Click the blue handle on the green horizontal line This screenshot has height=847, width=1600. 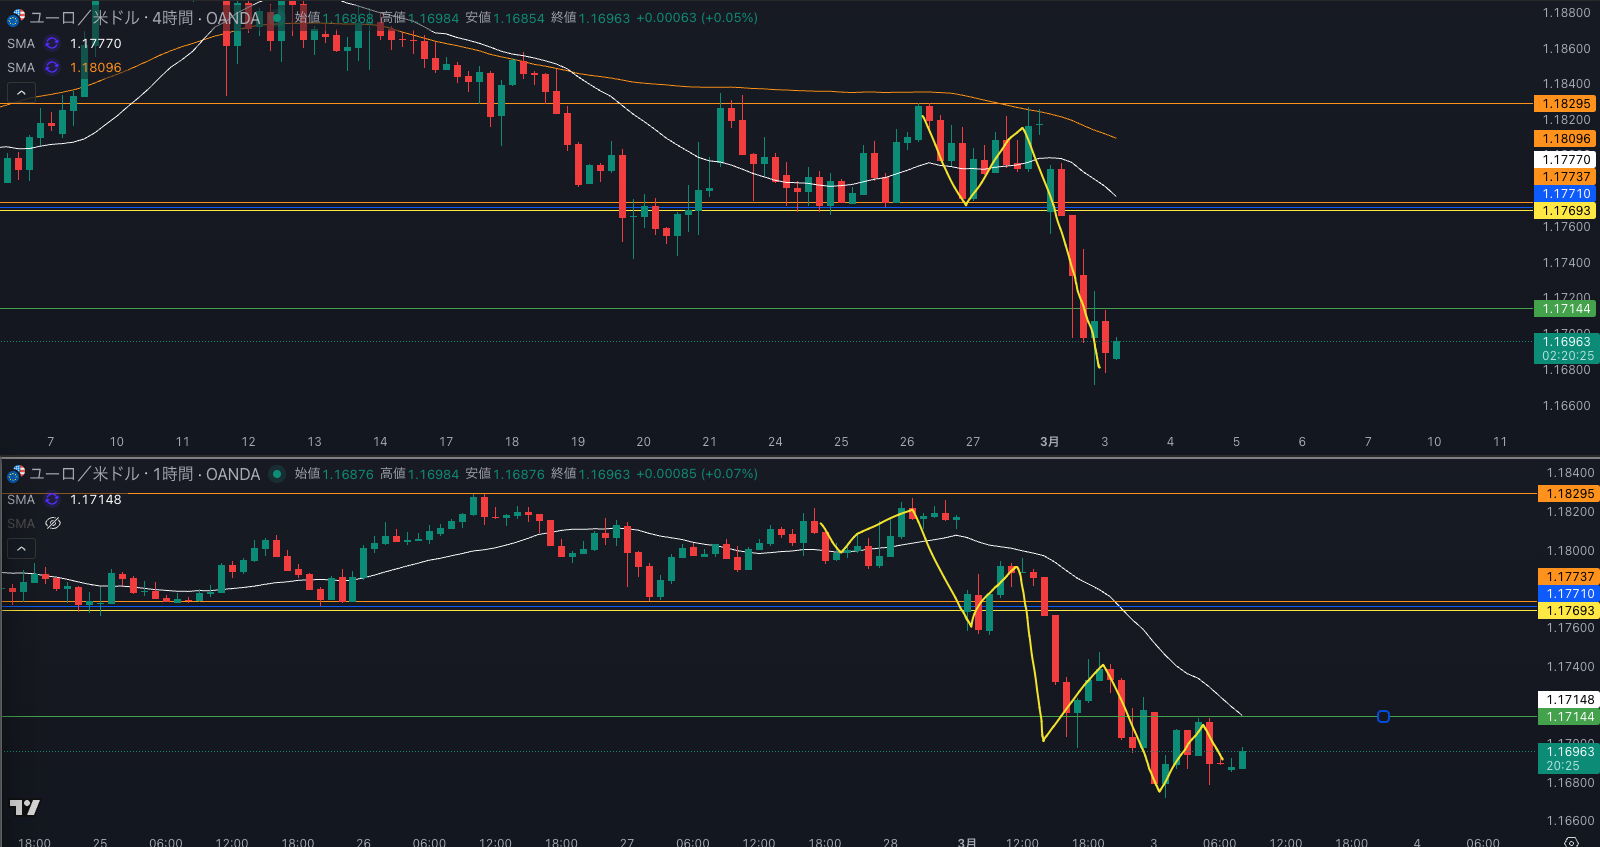tap(1383, 716)
